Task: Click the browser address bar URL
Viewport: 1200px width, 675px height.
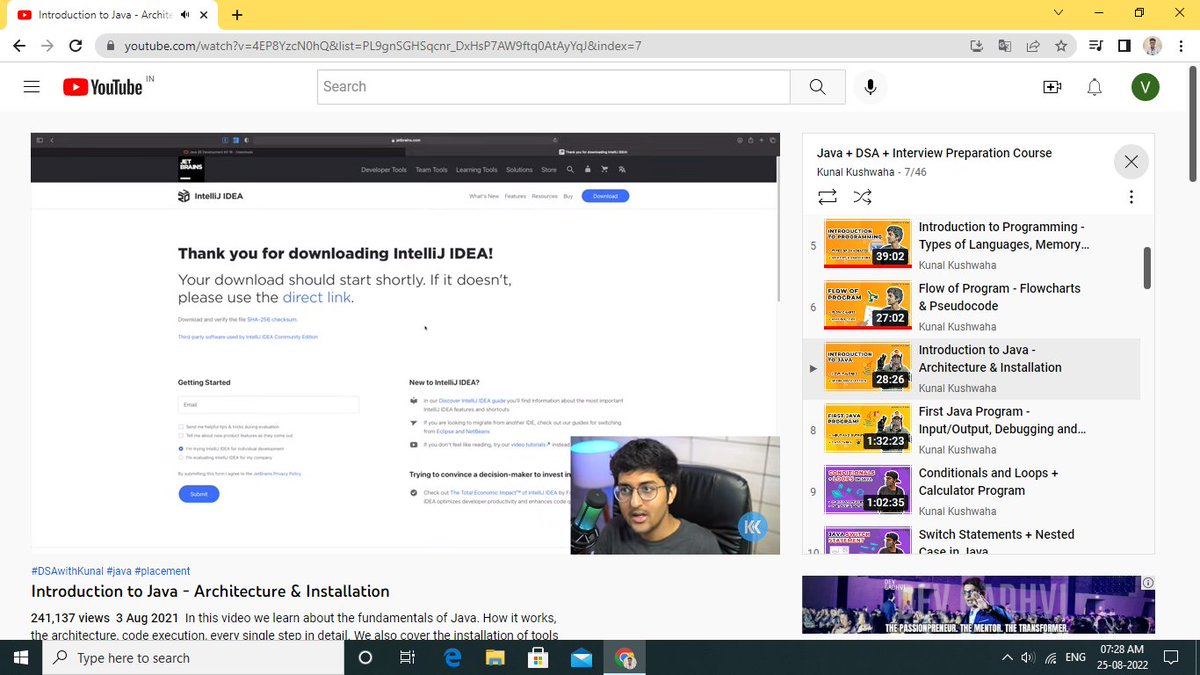Action: point(382,46)
